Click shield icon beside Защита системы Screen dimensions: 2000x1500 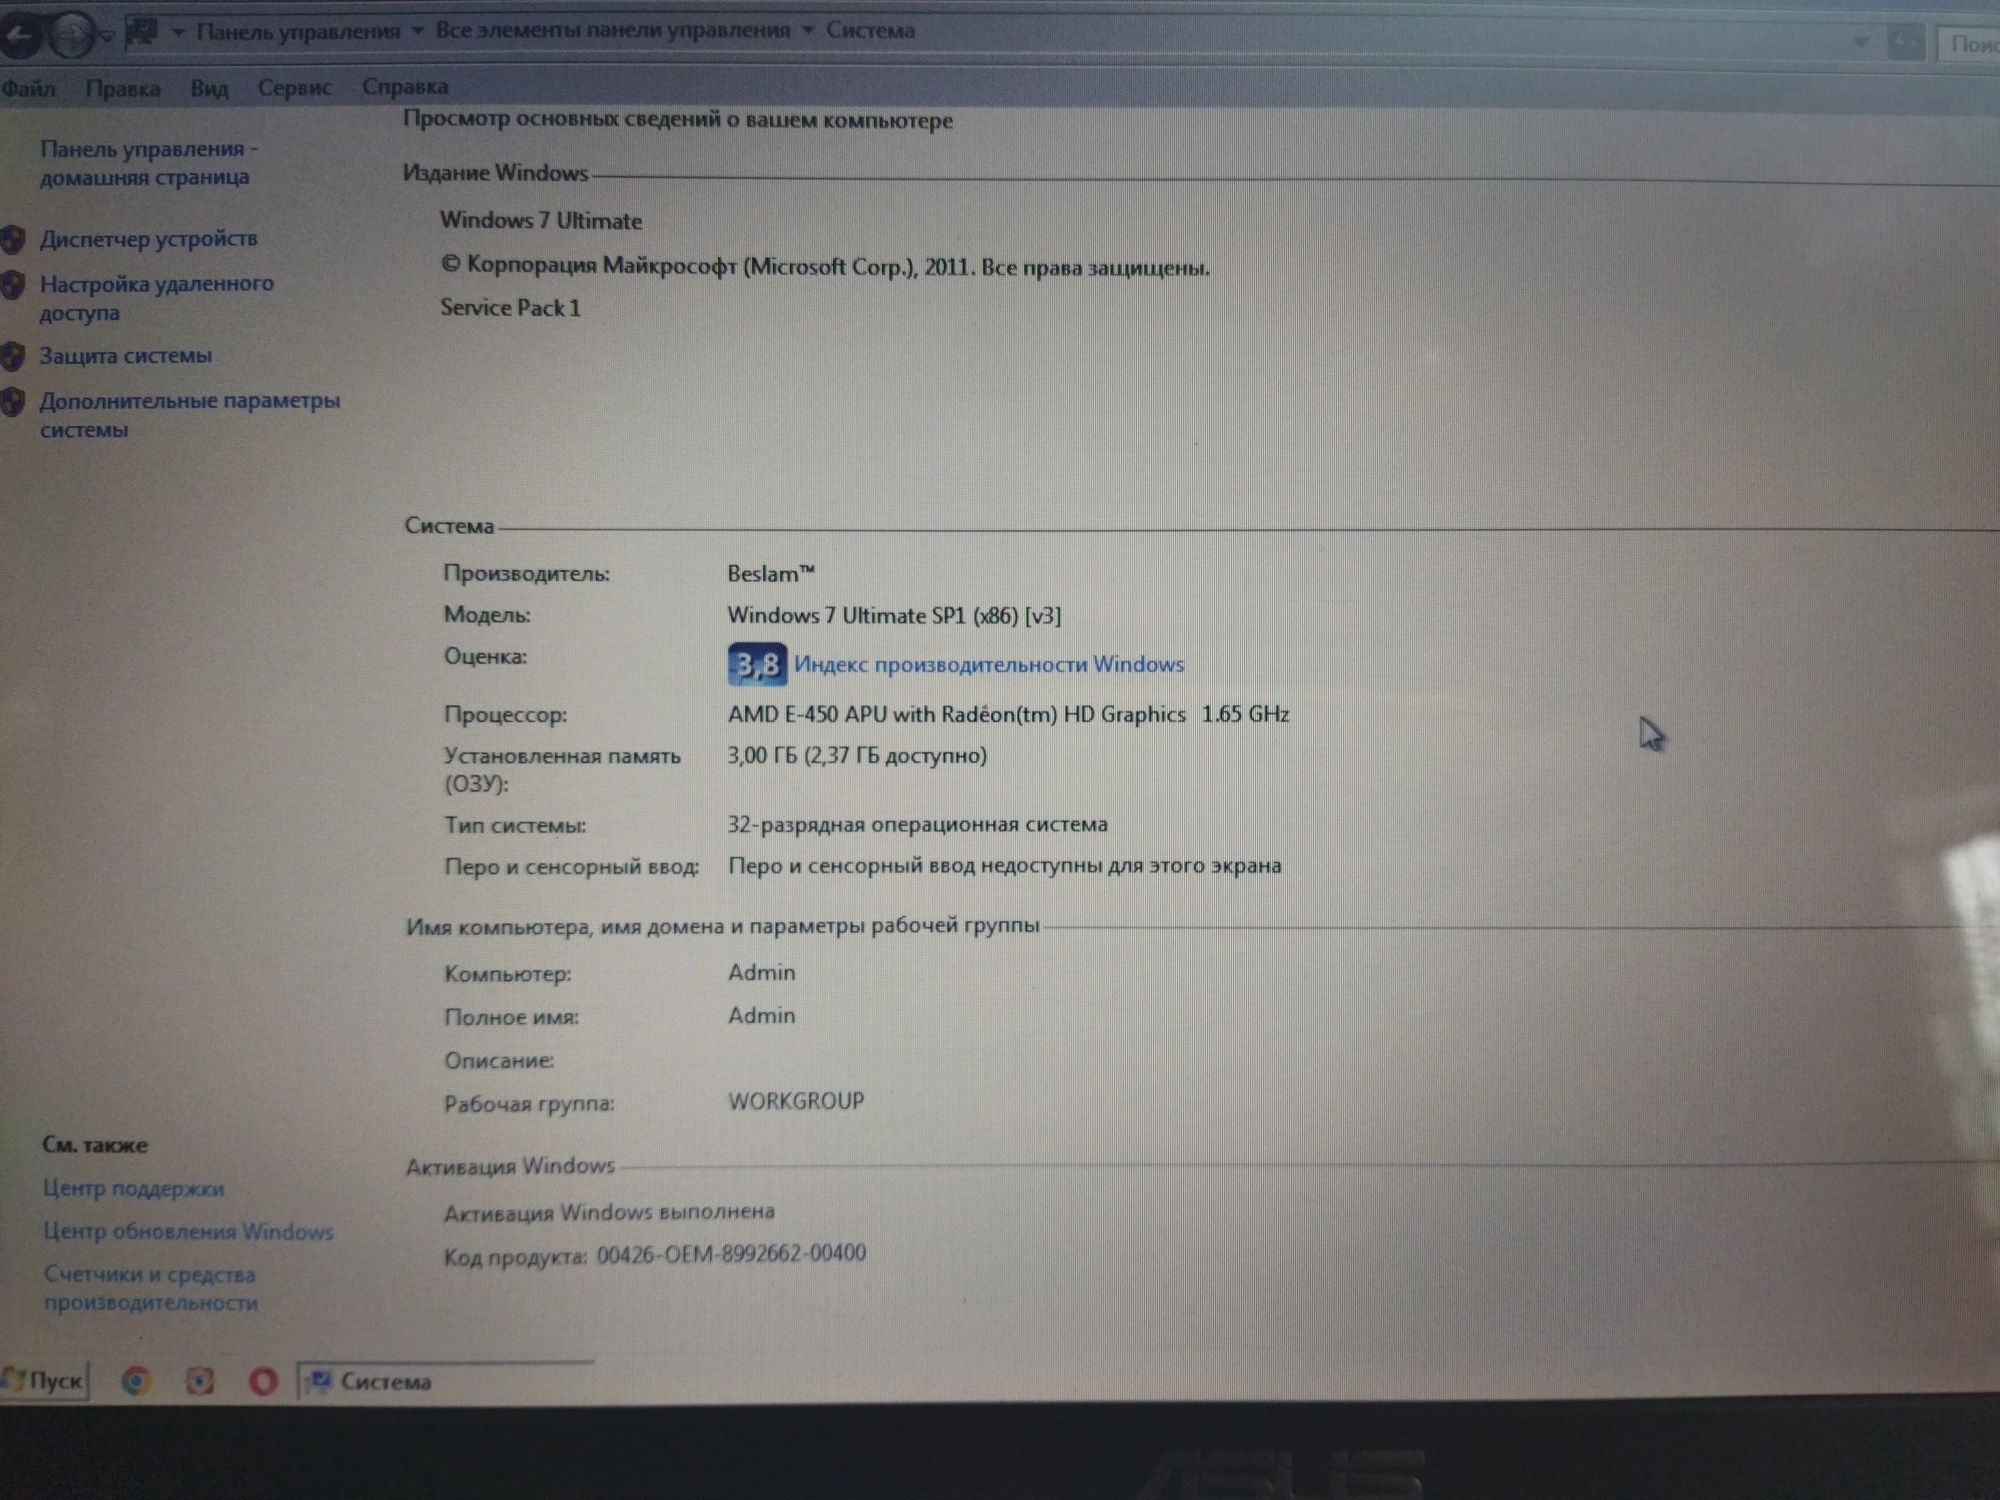(x=13, y=355)
